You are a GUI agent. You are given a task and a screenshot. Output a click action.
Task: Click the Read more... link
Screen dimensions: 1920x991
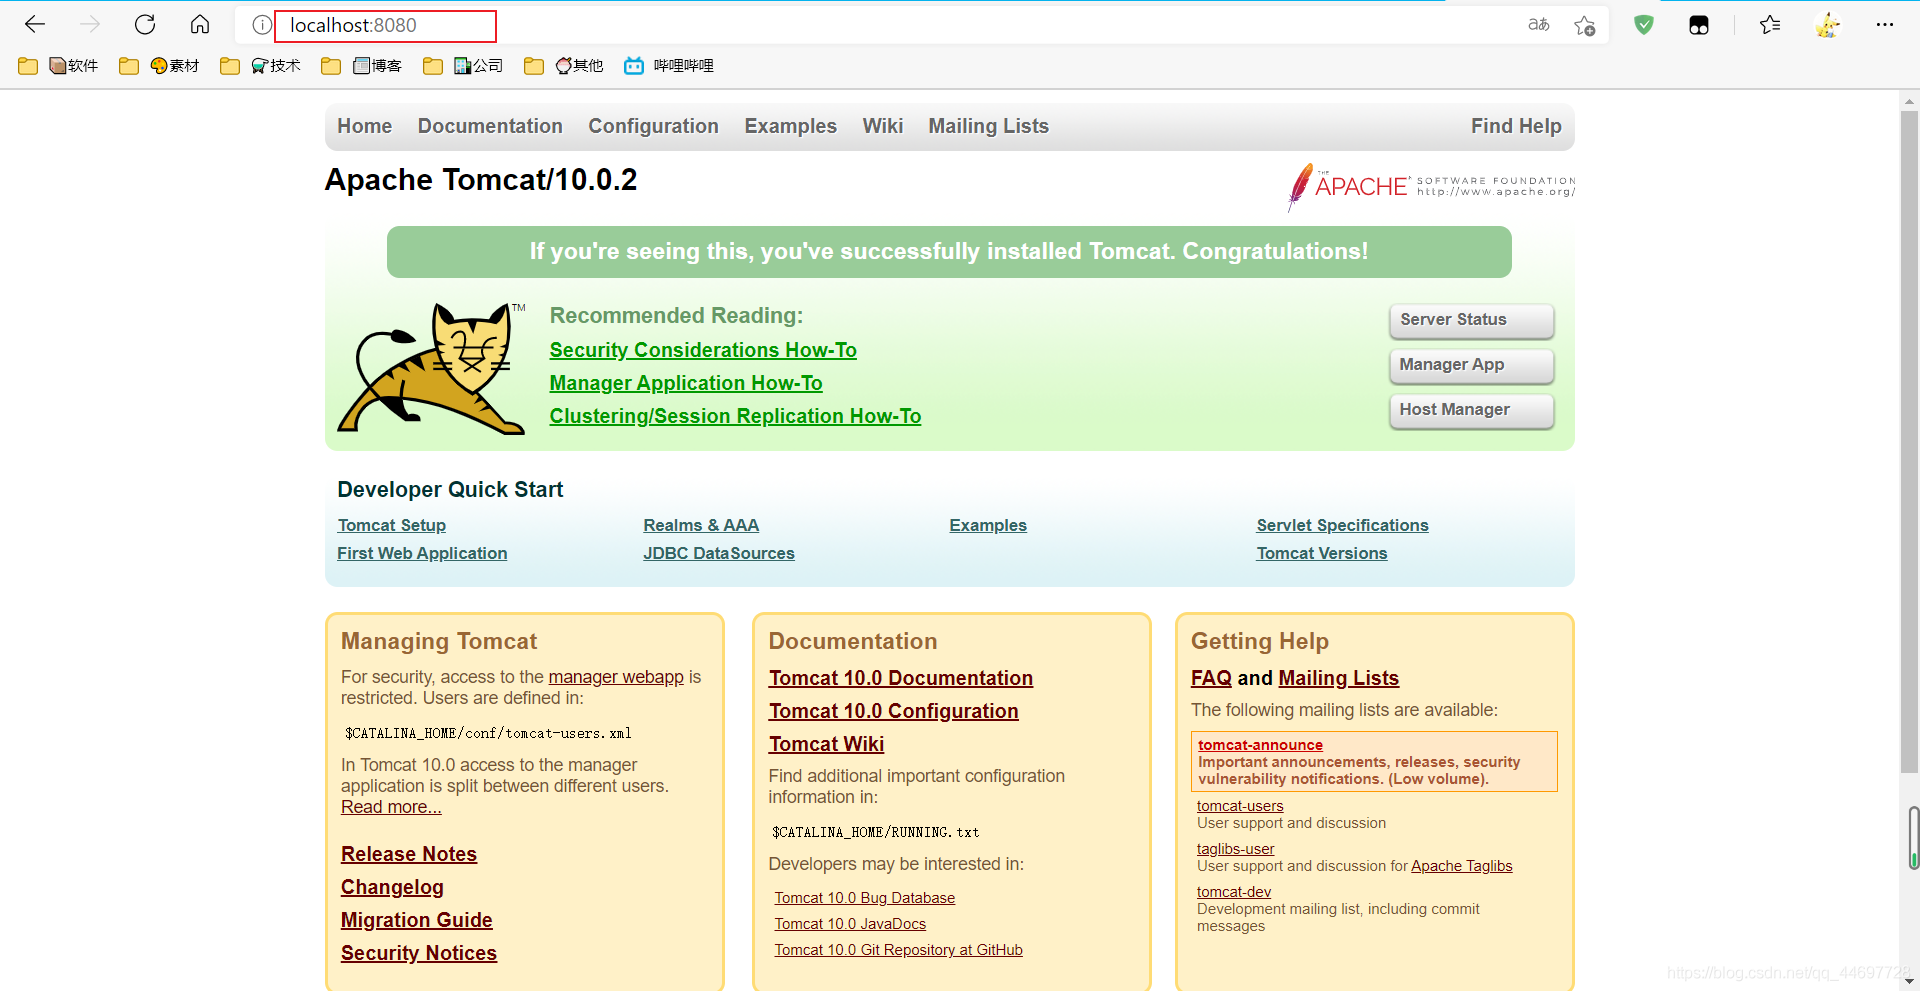coord(391,807)
